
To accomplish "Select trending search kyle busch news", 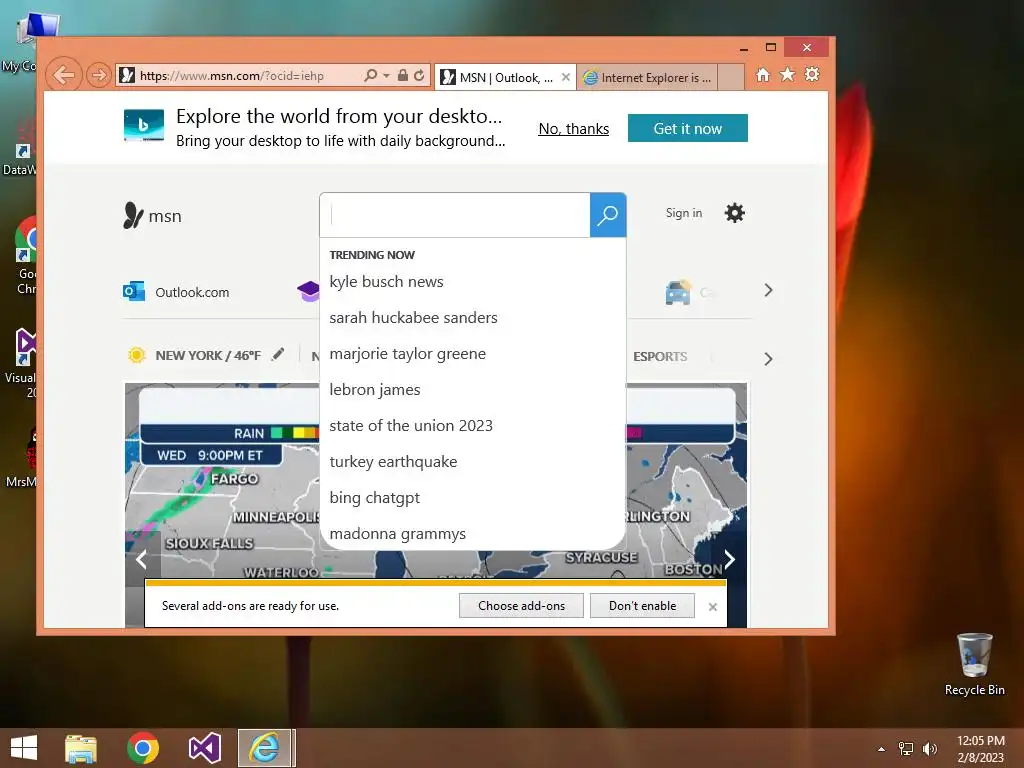I will [x=386, y=281].
